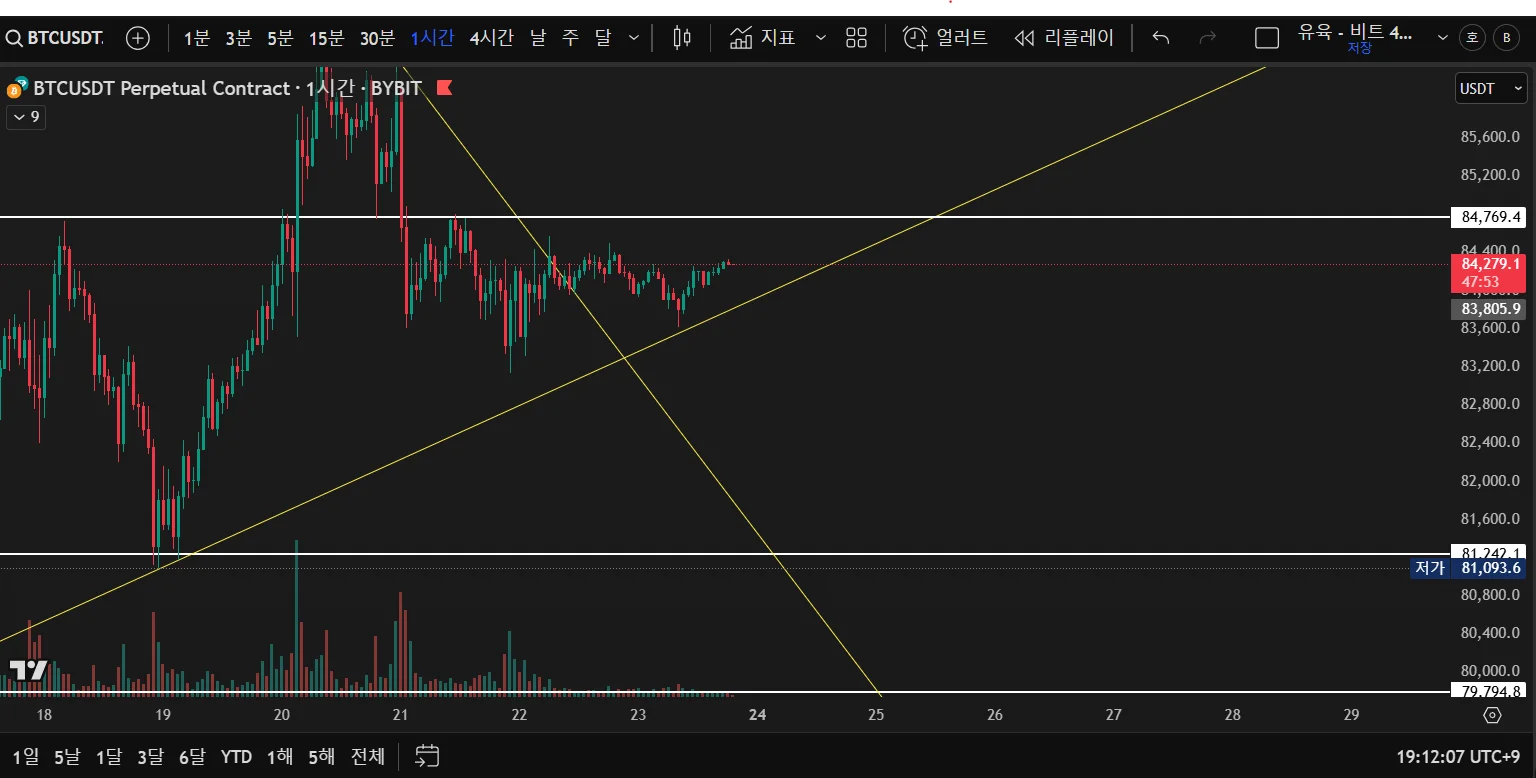Save the layout via 저장
The image size is (1536, 778).
click(x=1359, y=48)
